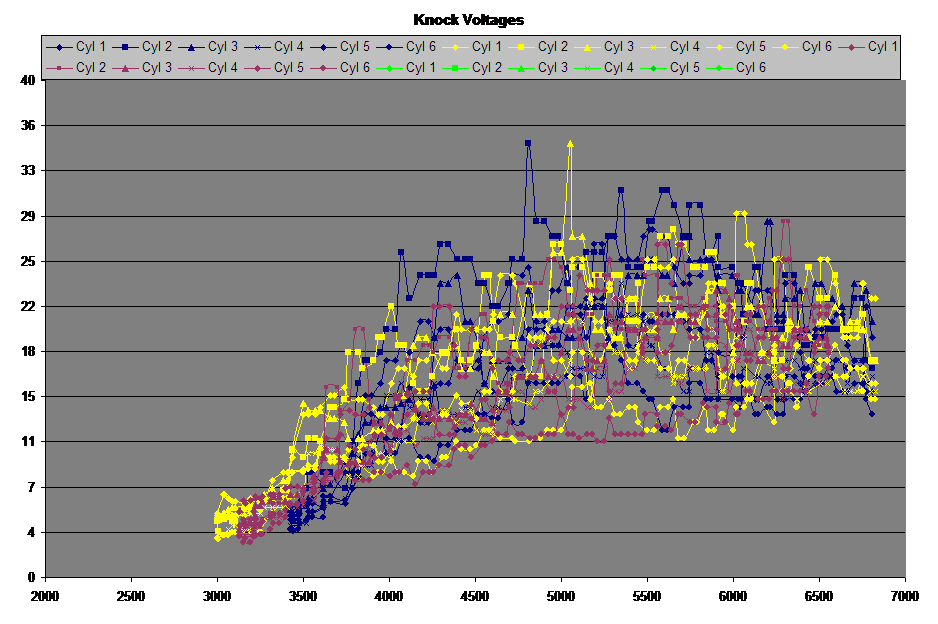Select the green square Cyl 2 legend marker
Screen dimensions: 938x624
click(x=456, y=67)
